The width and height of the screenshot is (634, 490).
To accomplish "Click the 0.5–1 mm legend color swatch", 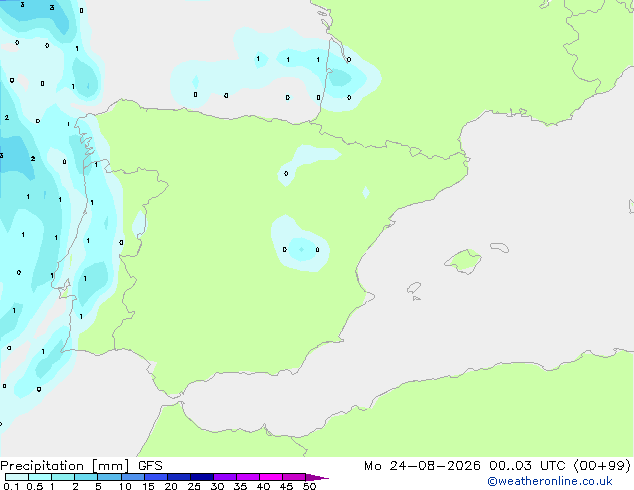I will pyautogui.click(x=40, y=477).
